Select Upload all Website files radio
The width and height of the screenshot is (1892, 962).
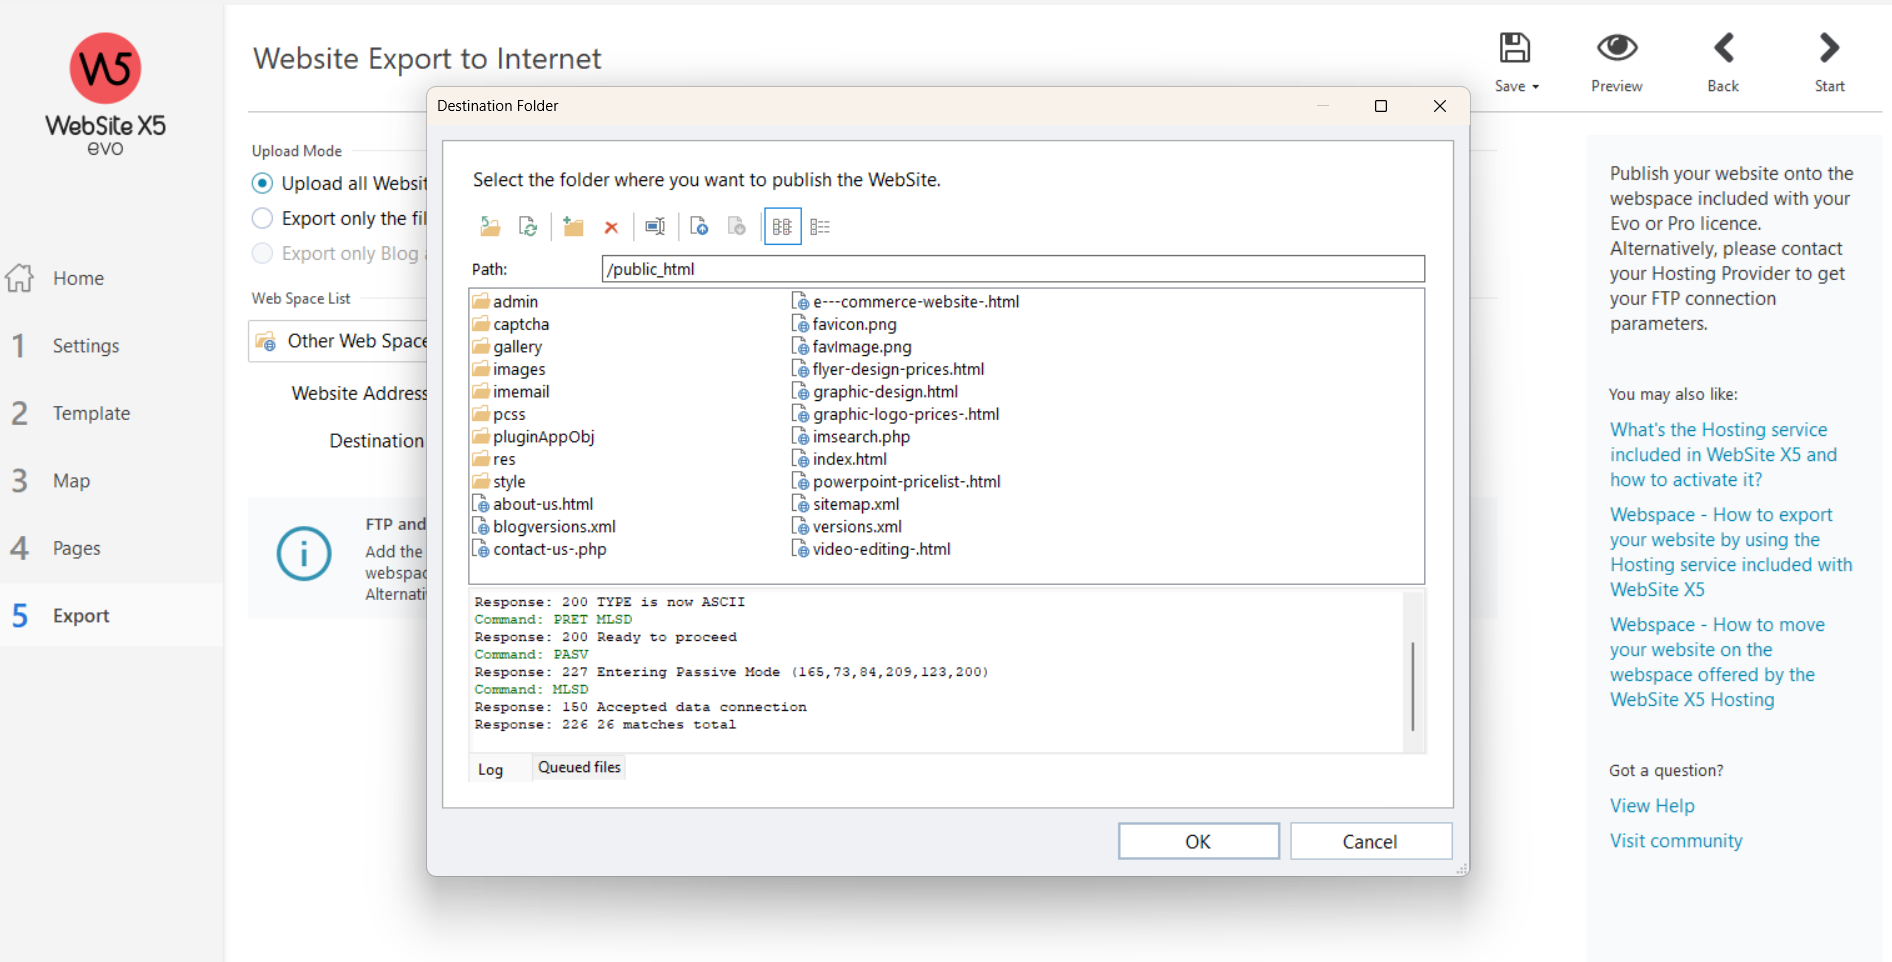click(262, 183)
